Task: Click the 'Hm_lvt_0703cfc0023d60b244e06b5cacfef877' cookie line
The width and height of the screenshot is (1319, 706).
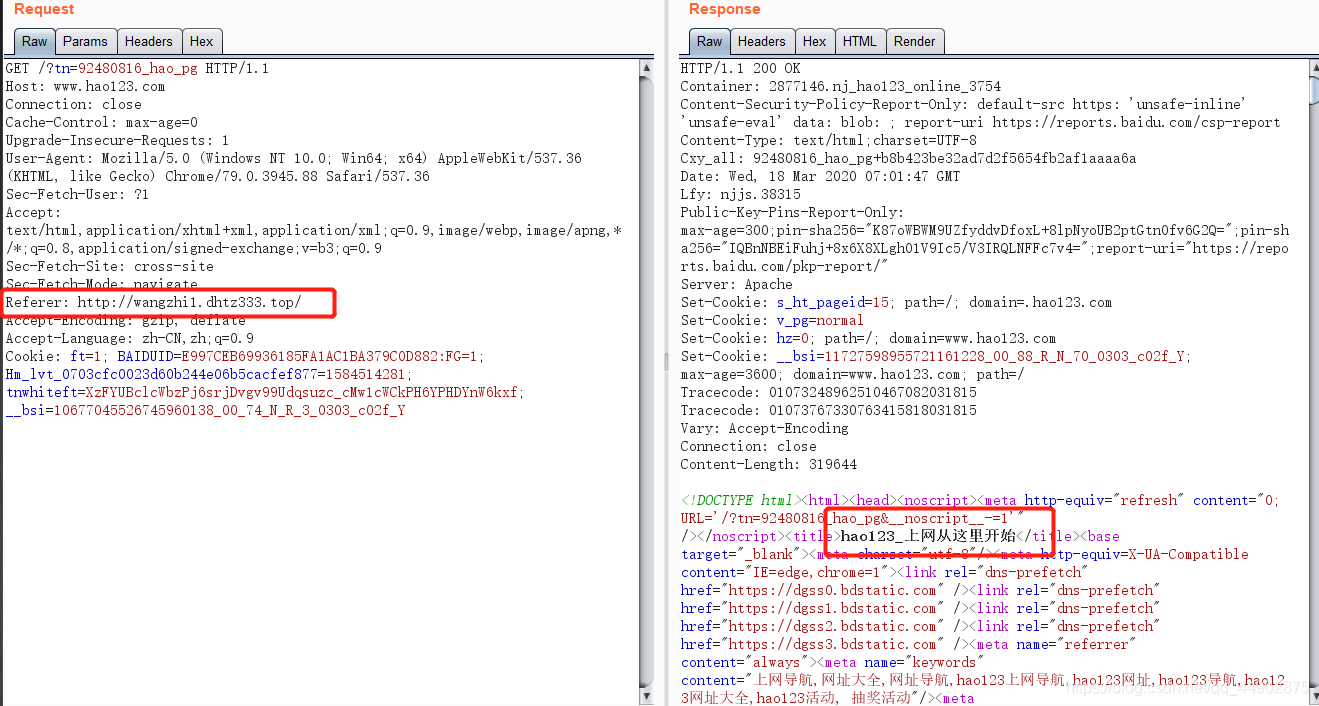Action: tap(209, 374)
